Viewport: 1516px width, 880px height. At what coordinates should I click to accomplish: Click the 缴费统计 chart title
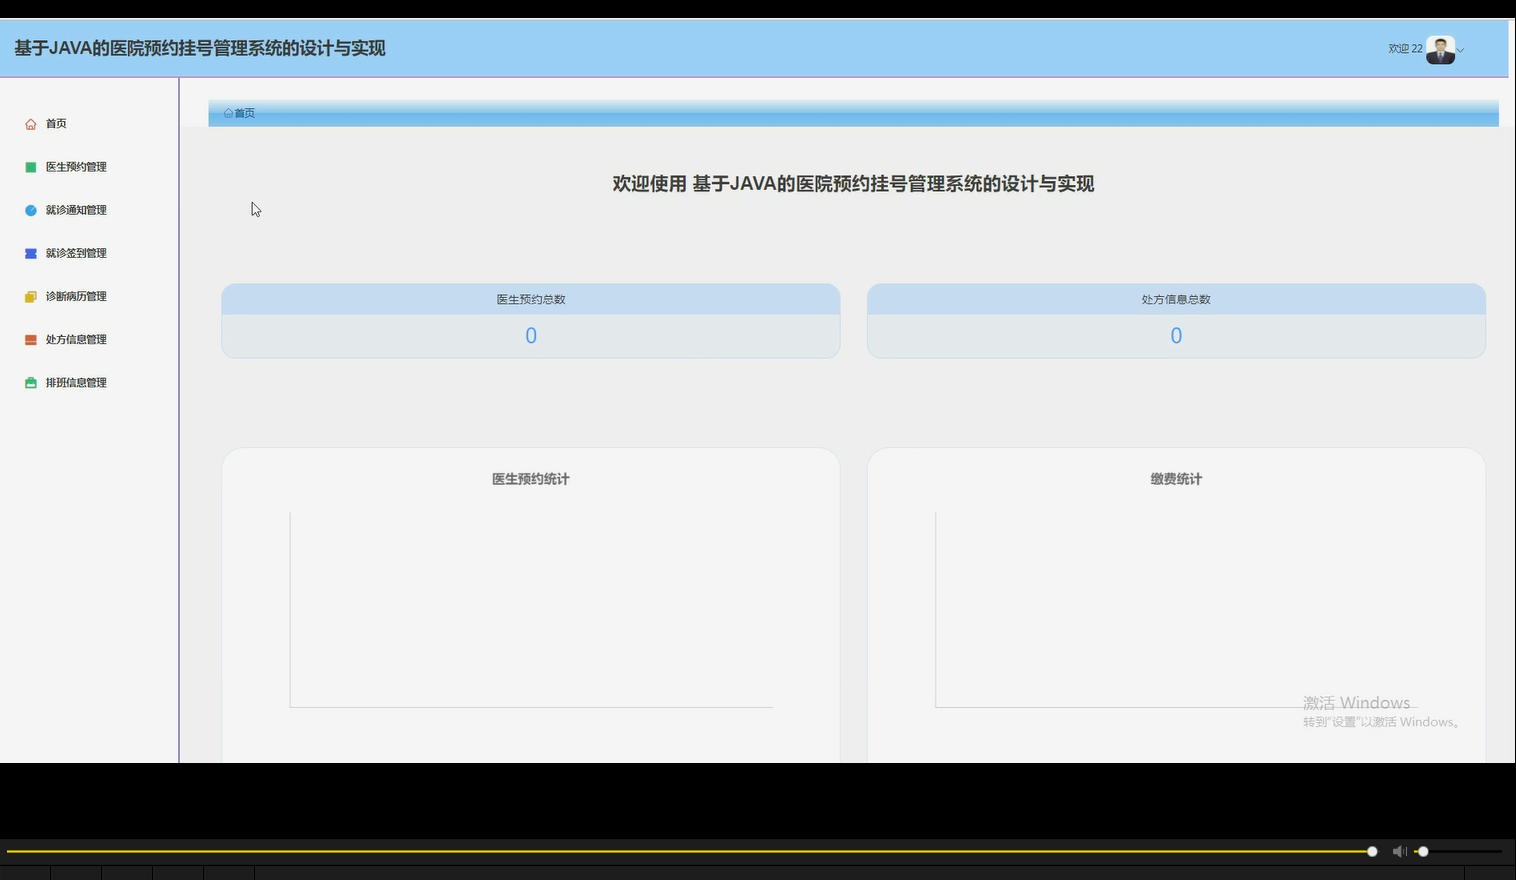point(1176,479)
